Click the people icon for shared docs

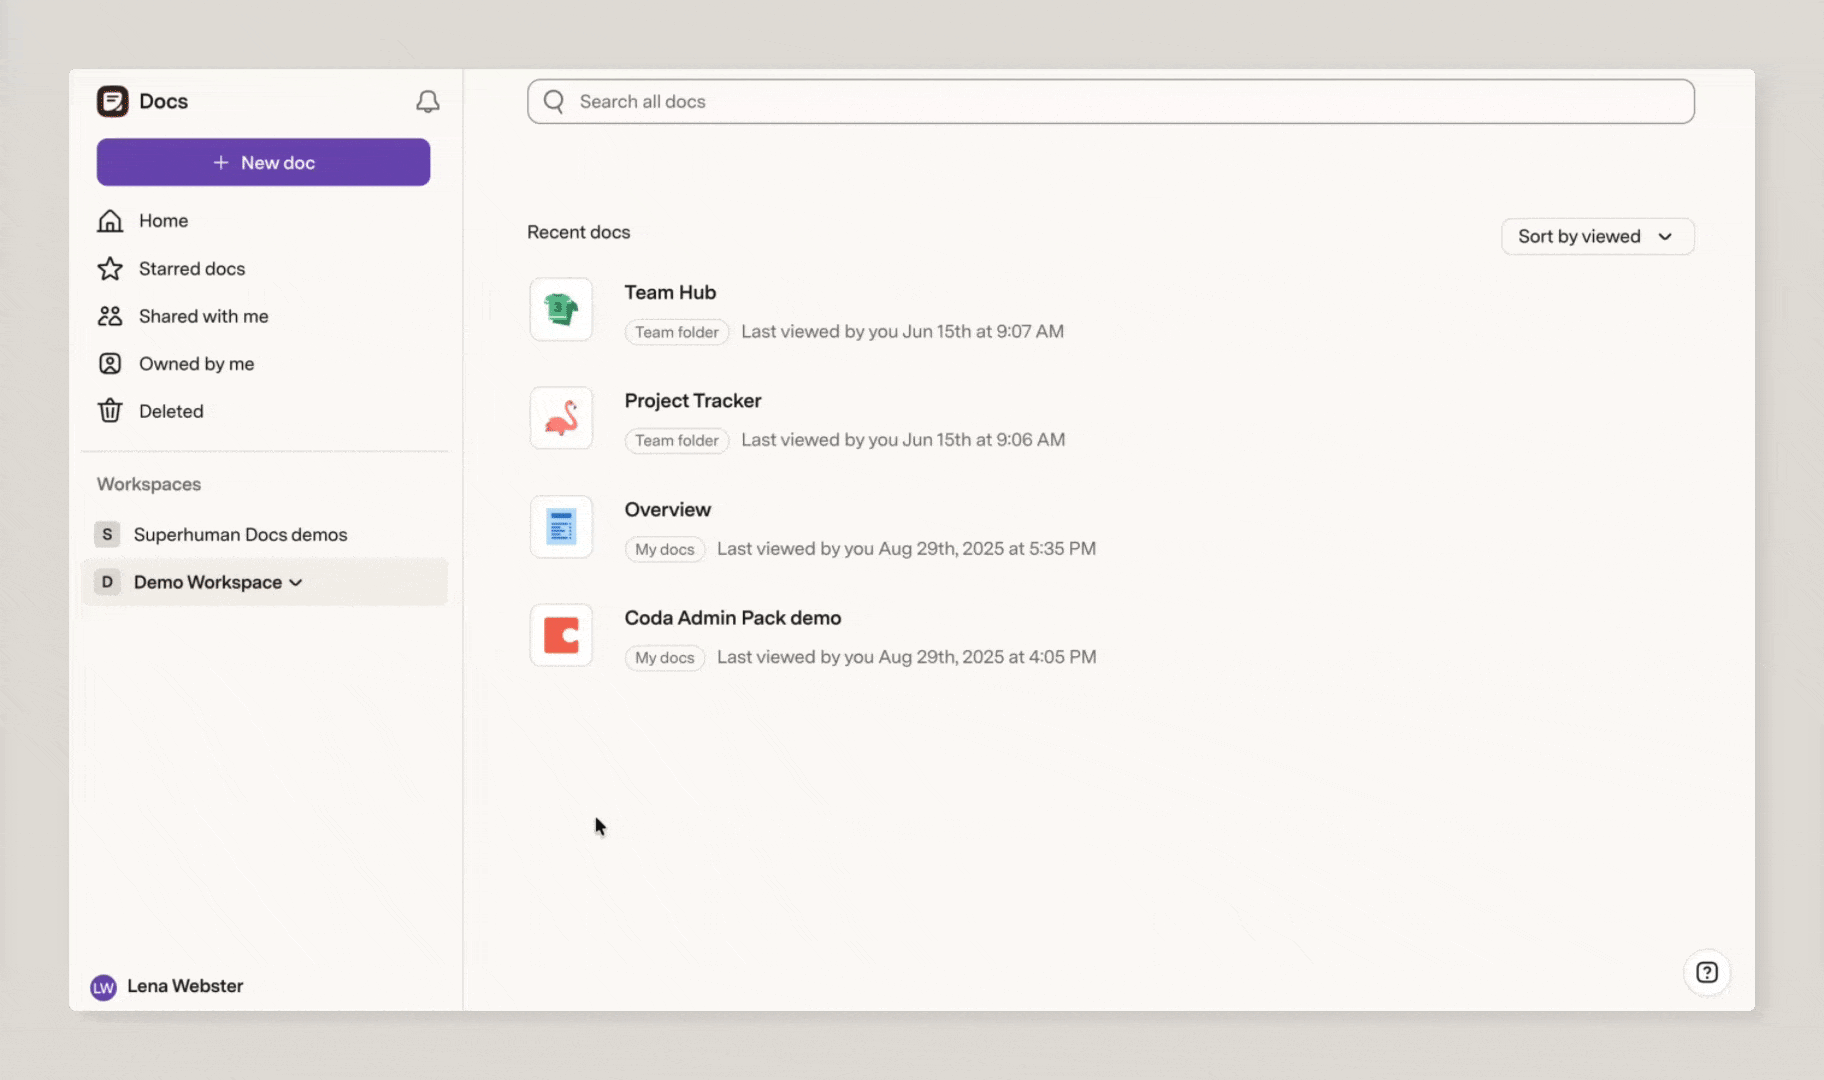click(x=110, y=316)
